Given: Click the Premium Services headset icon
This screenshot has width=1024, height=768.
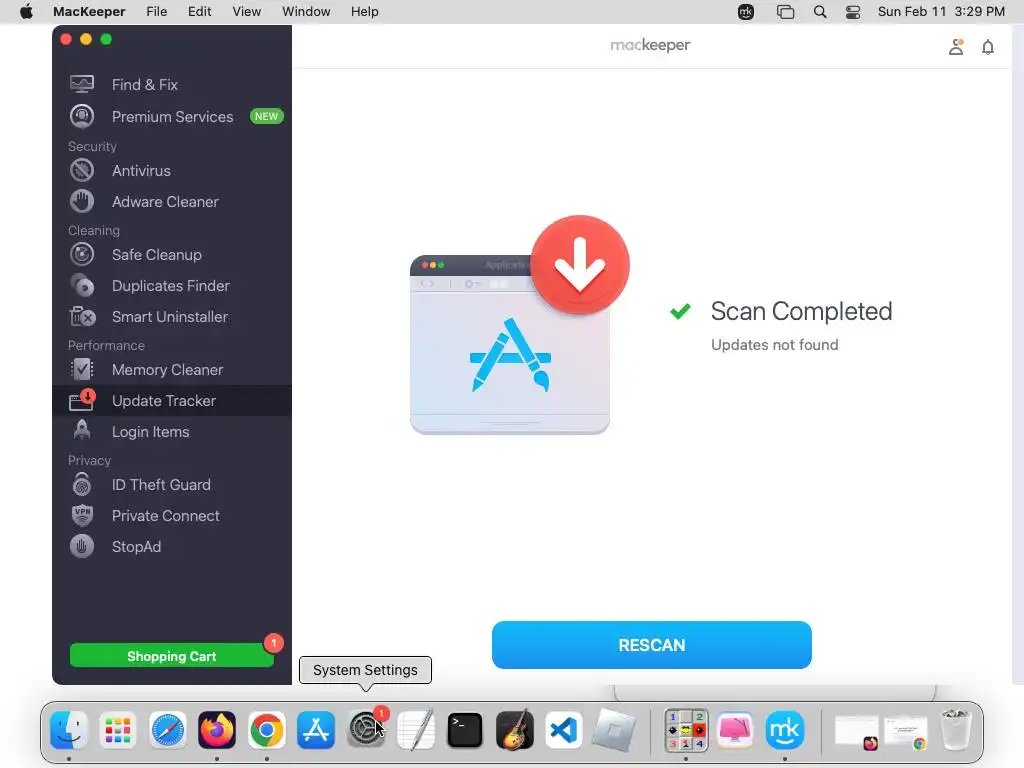Looking at the screenshot, I should pyautogui.click(x=82, y=116).
